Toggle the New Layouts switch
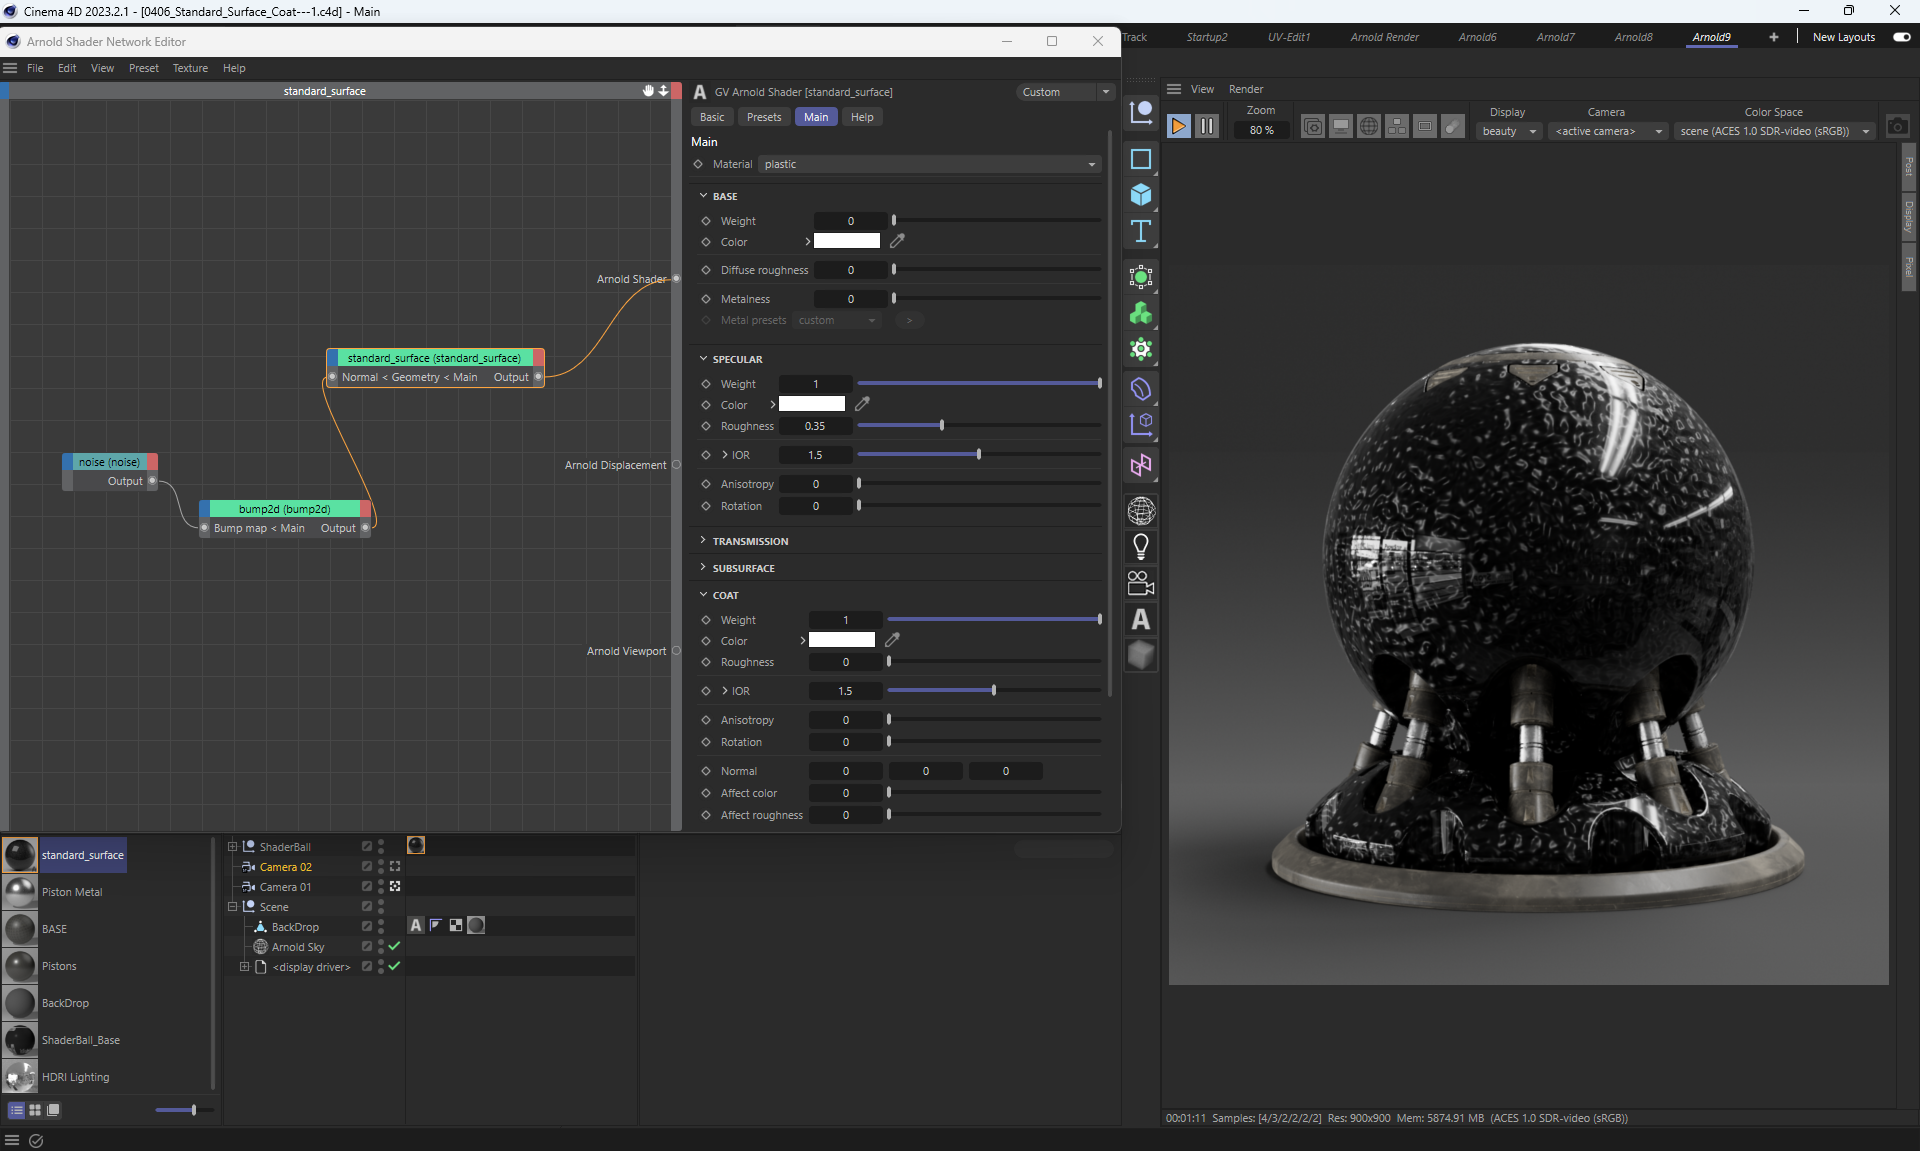 (1901, 37)
